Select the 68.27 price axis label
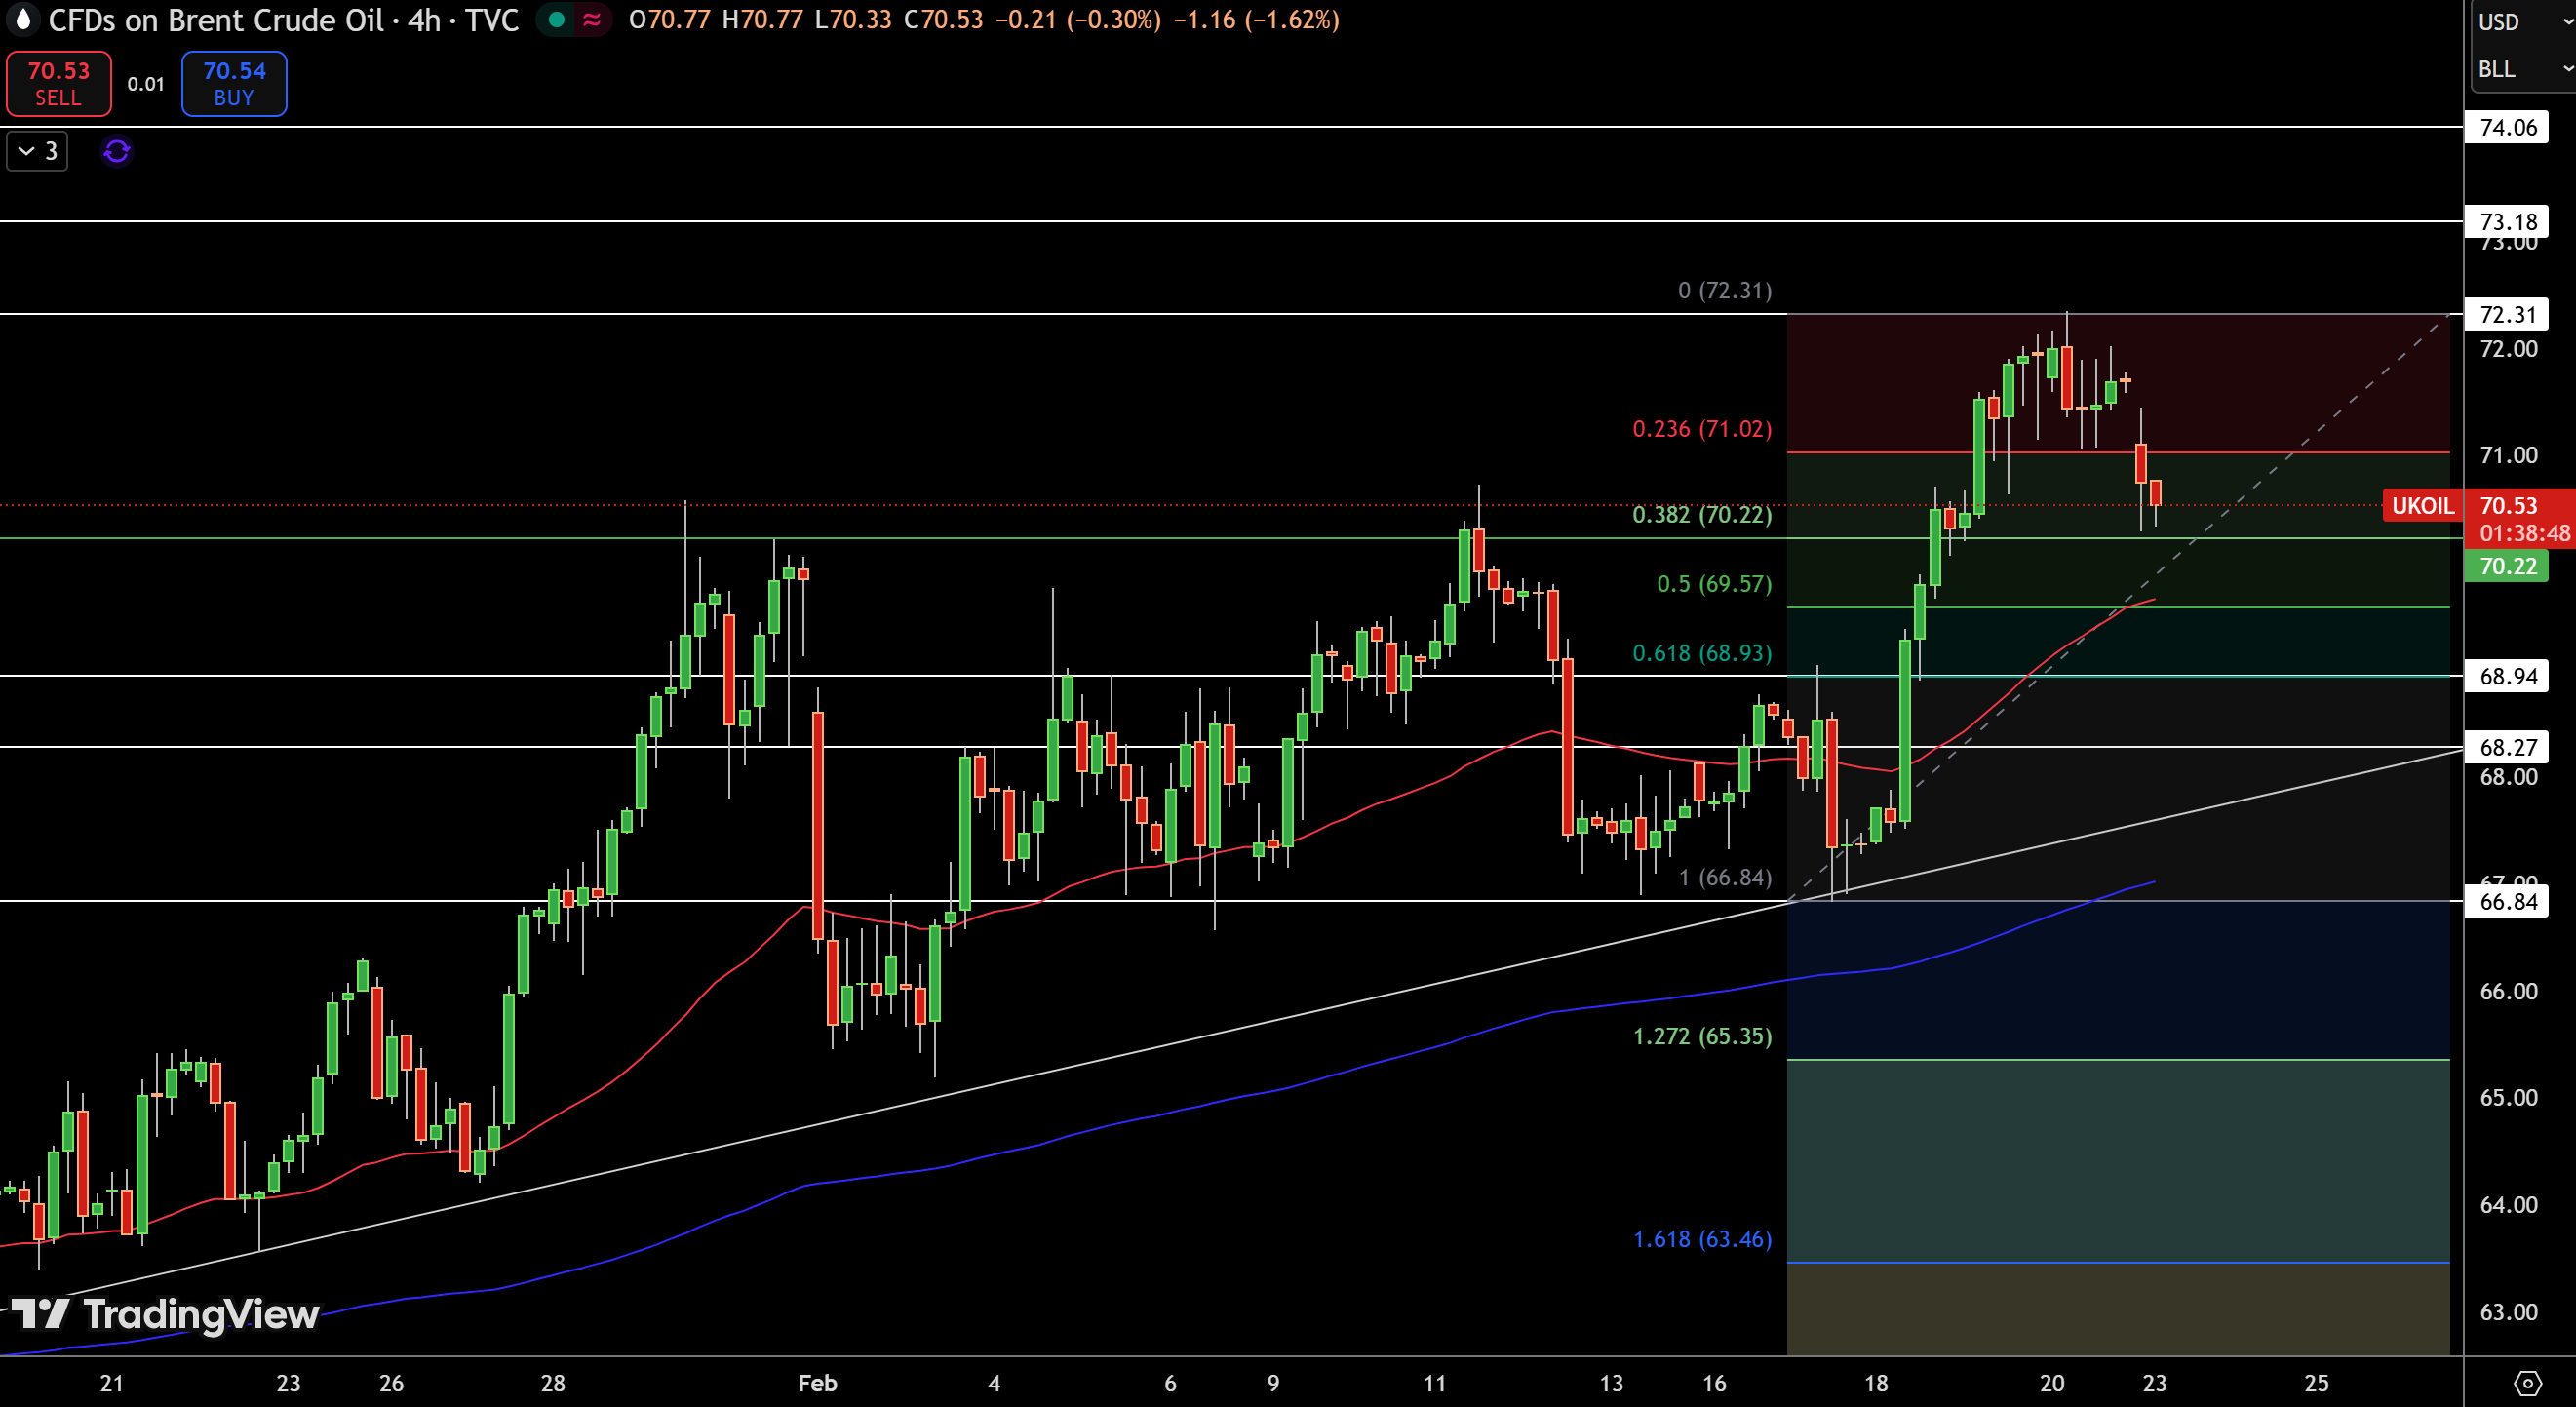Viewport: 2576px width, 1407px height. [x=2507, y=747]
